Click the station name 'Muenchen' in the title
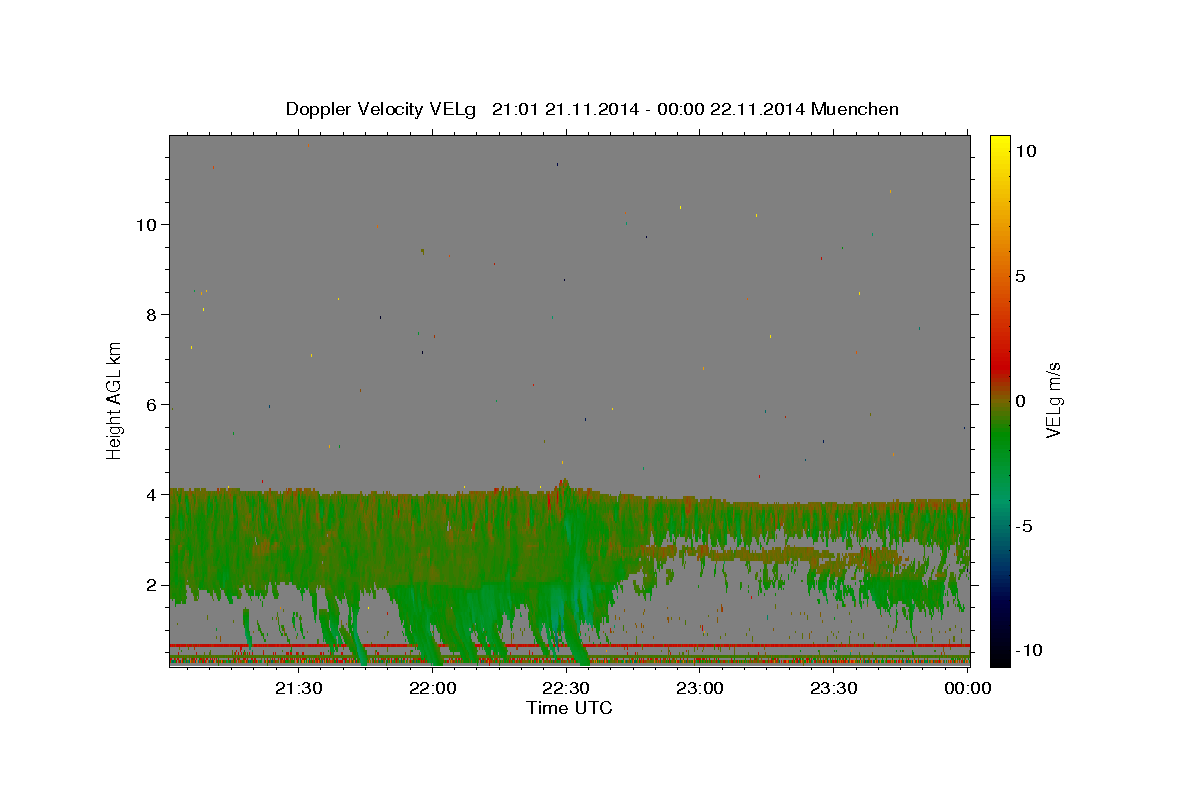 pyautogui.click(x=855, y=109)
